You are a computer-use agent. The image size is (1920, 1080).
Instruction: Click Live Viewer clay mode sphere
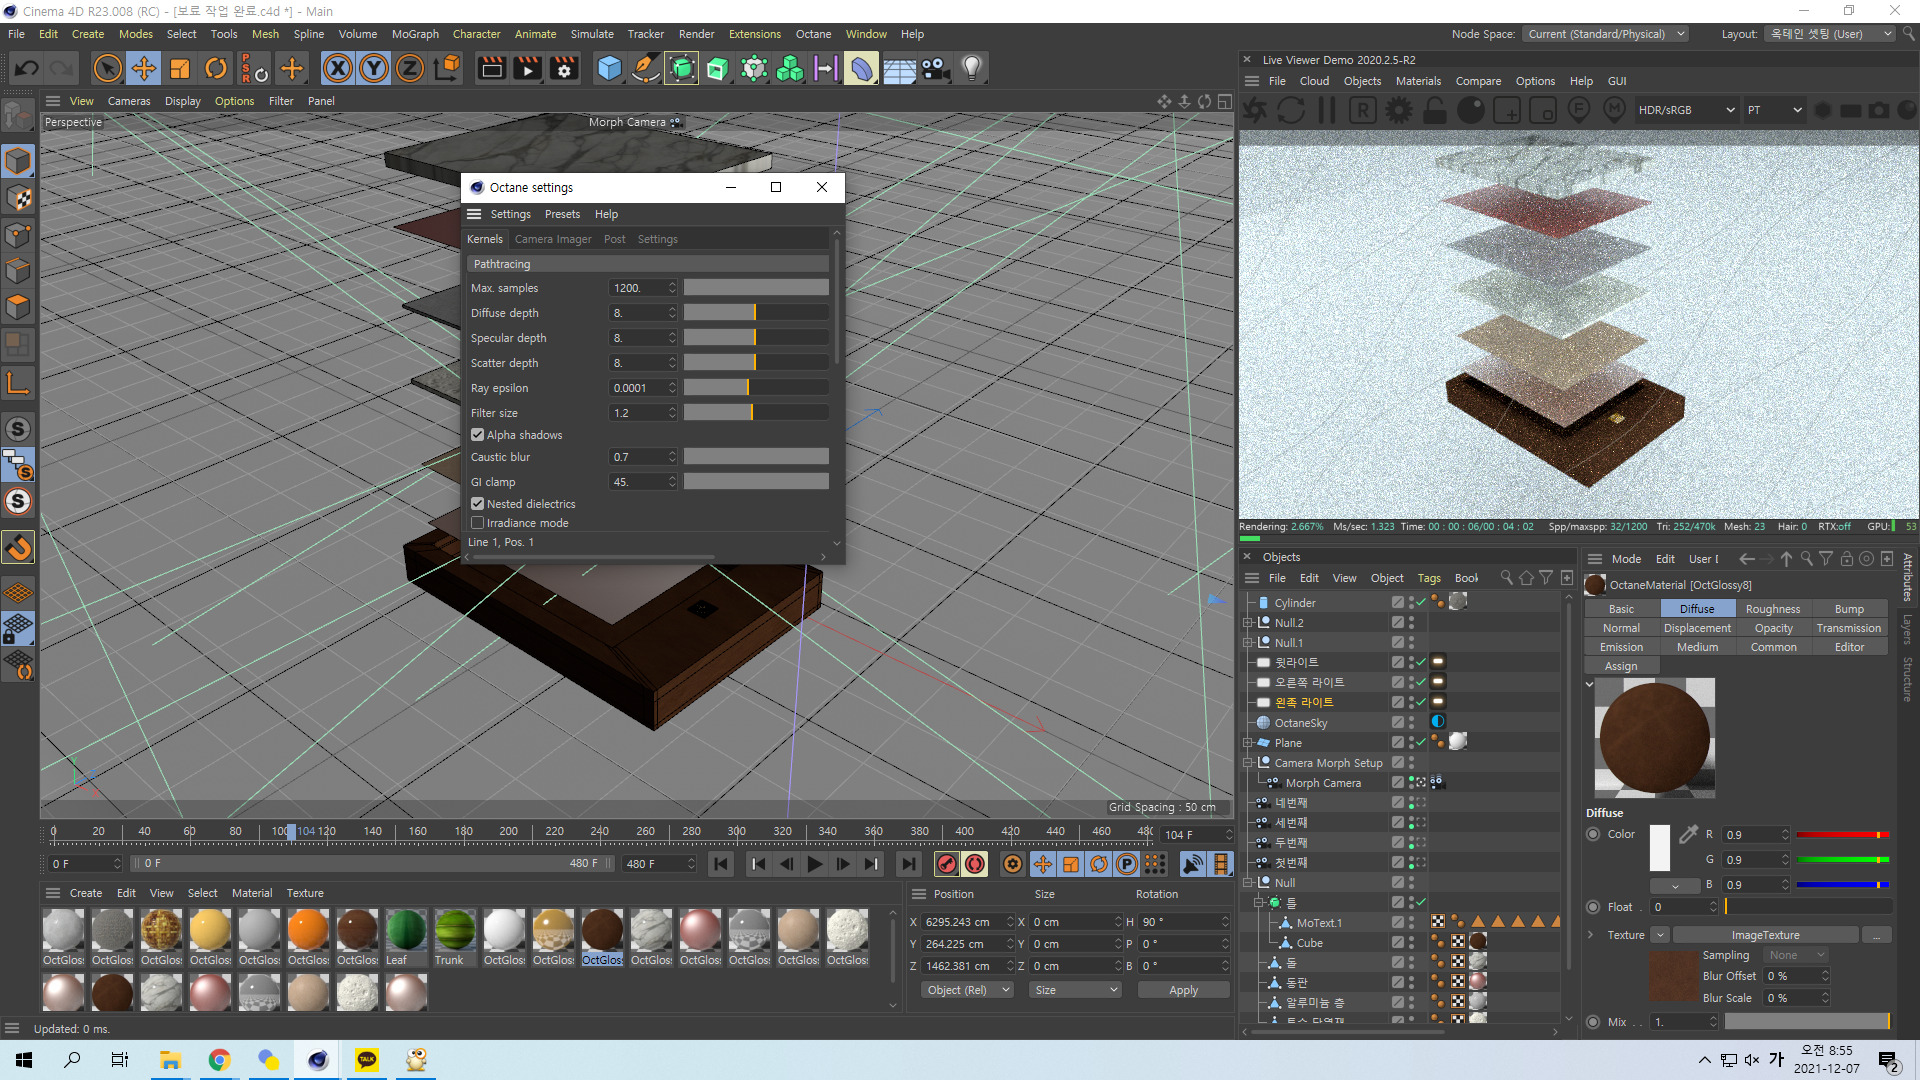[1471, 110]
